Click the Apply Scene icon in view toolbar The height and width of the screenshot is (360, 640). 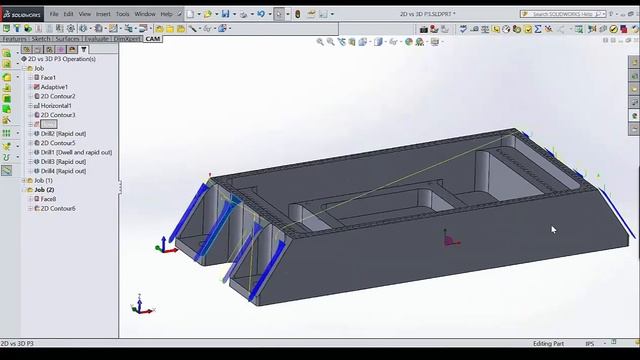pyautogui.click(x=420, y=42)
